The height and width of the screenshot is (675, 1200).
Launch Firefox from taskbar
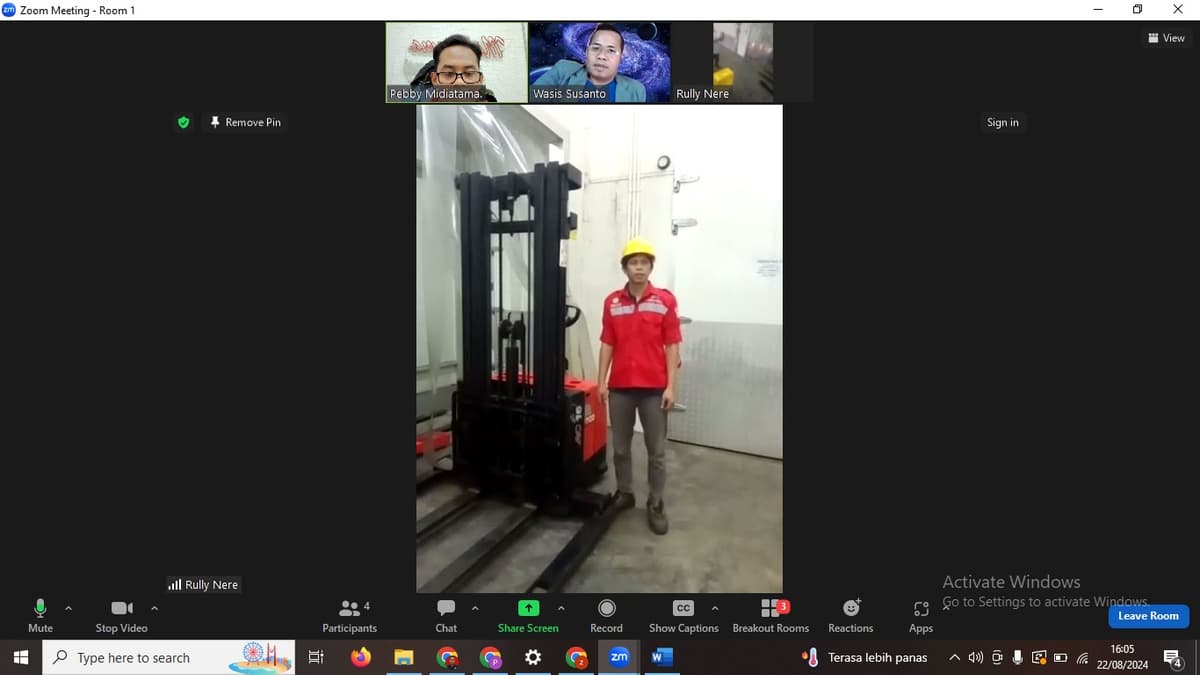point(361,657)
